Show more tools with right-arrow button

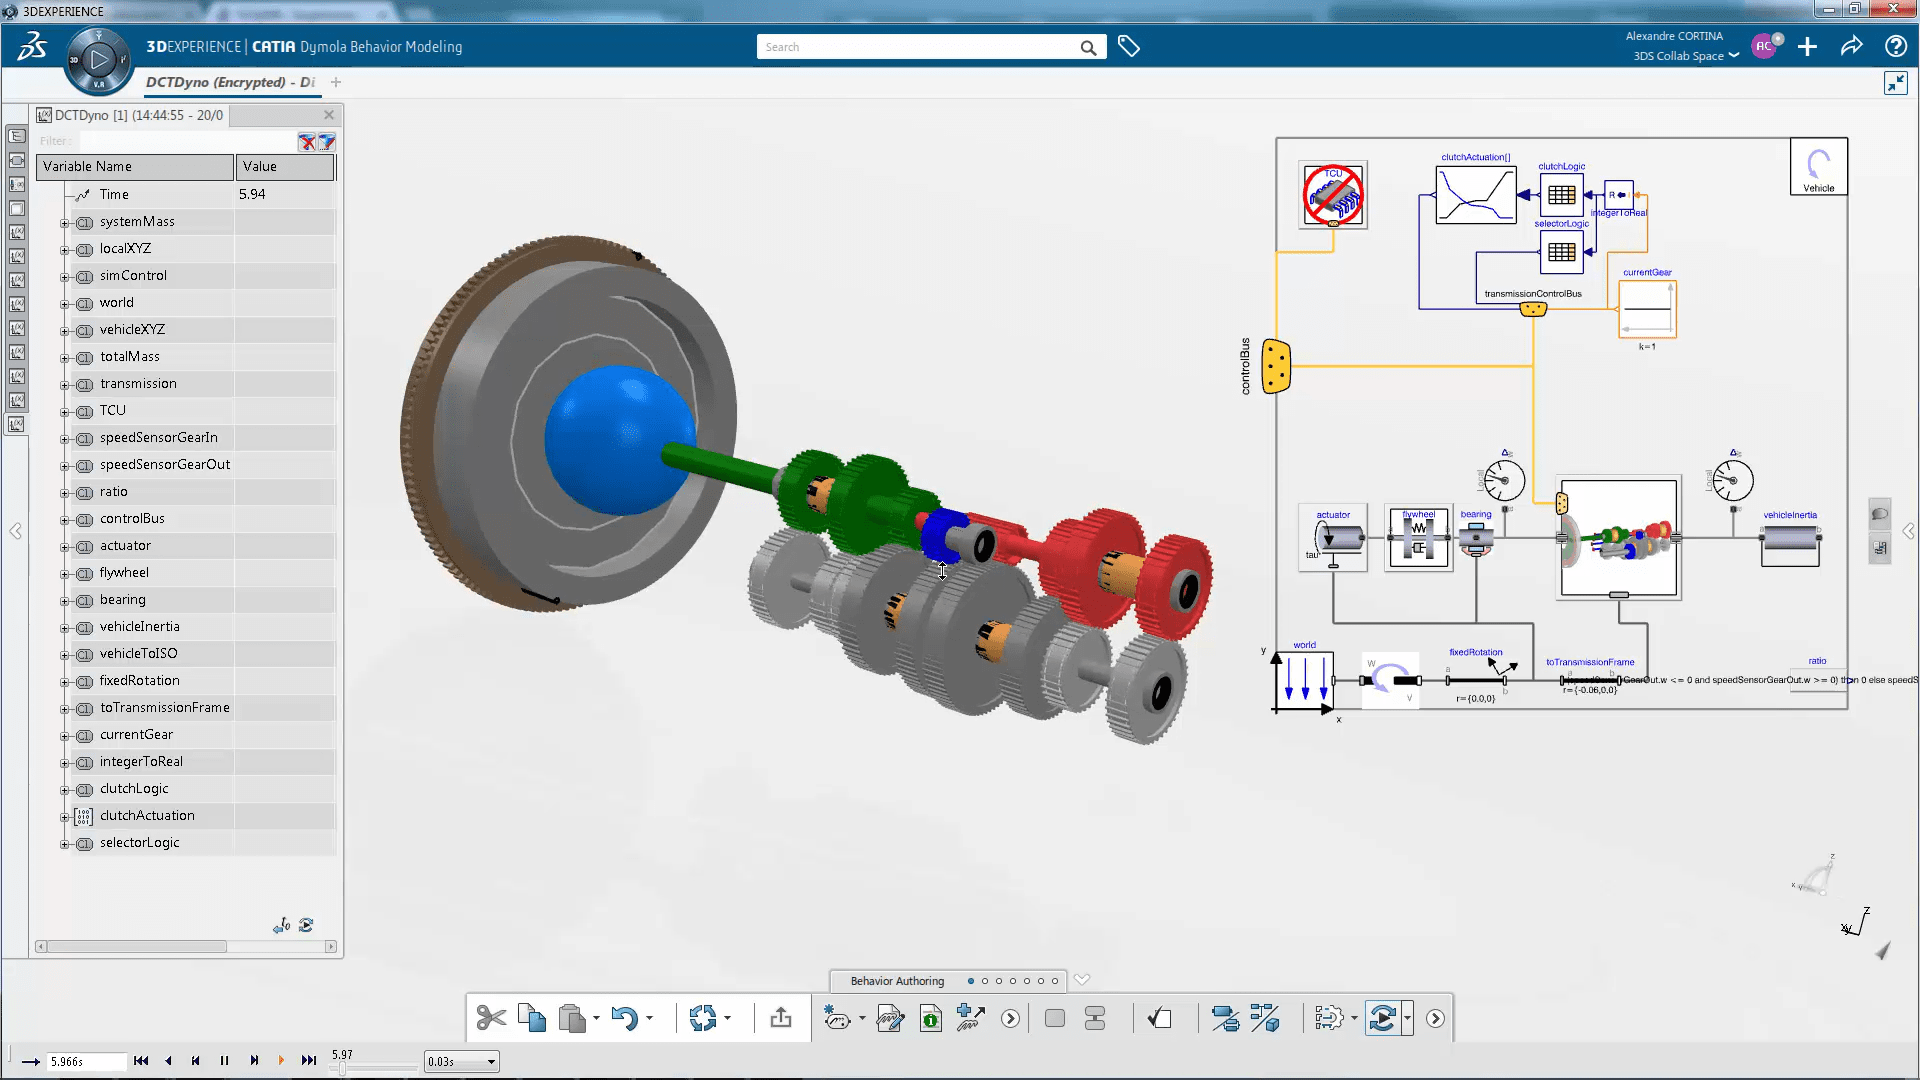pyautogui.click(x=1435, y=1018)
